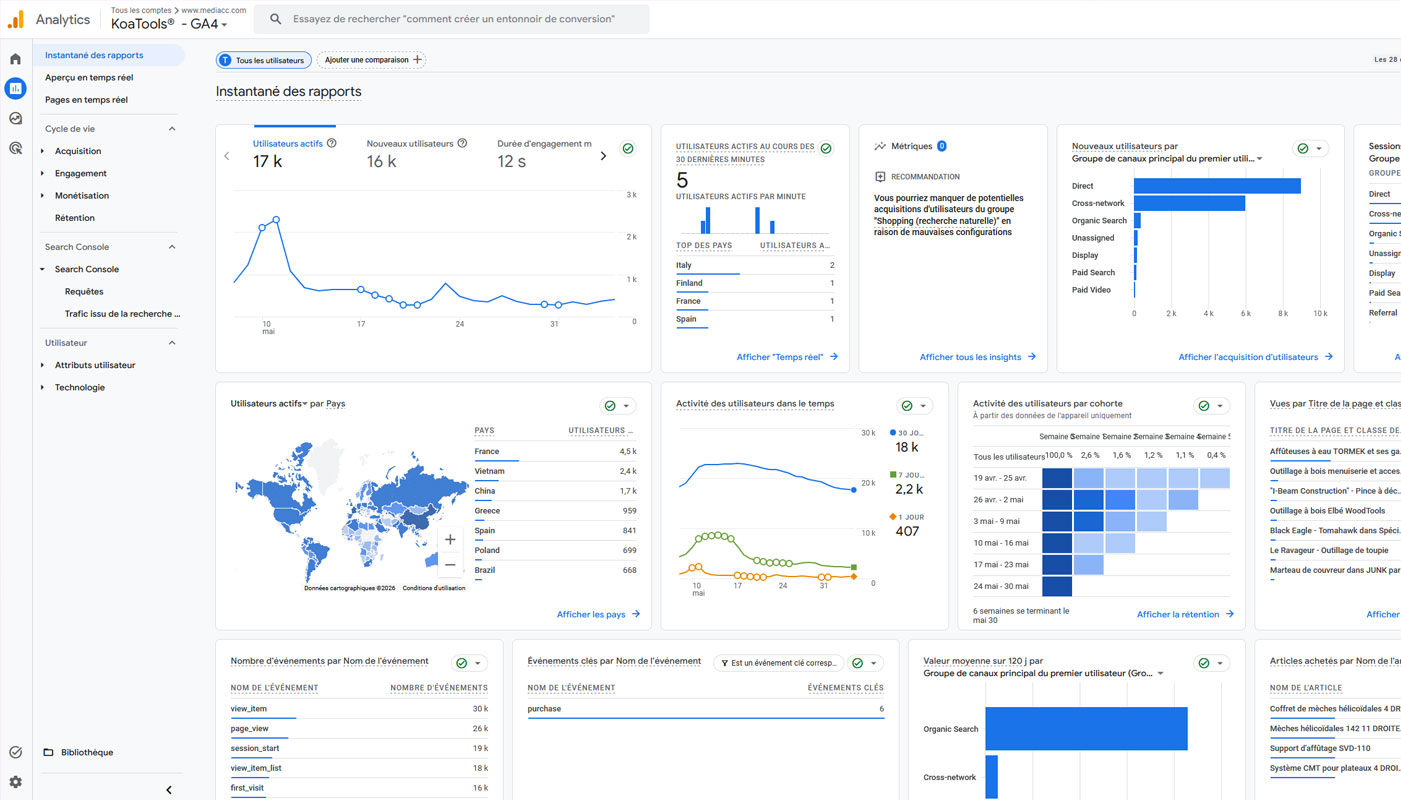Open the Valeur moyenne sur 120 j channel dropdown
This screenshot has width=1401, height=800.
click(x=1044, y=673)
